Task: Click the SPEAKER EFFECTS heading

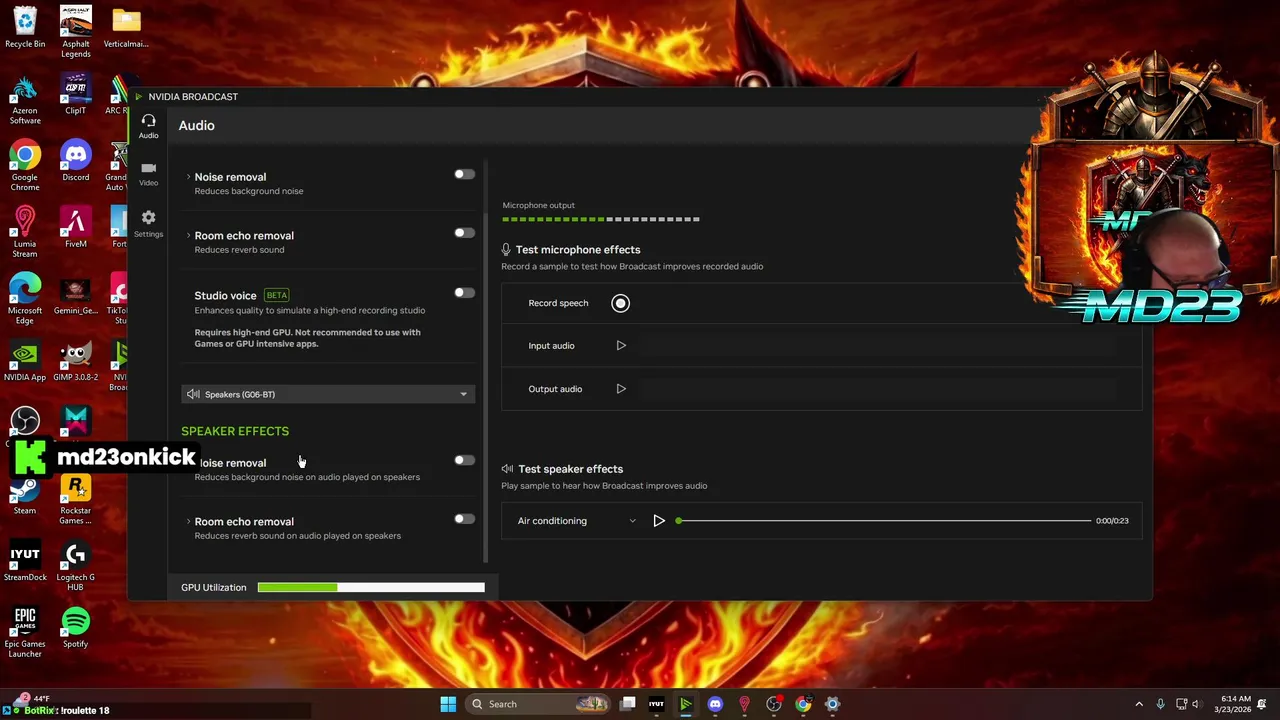Action: tap(235, 431)
